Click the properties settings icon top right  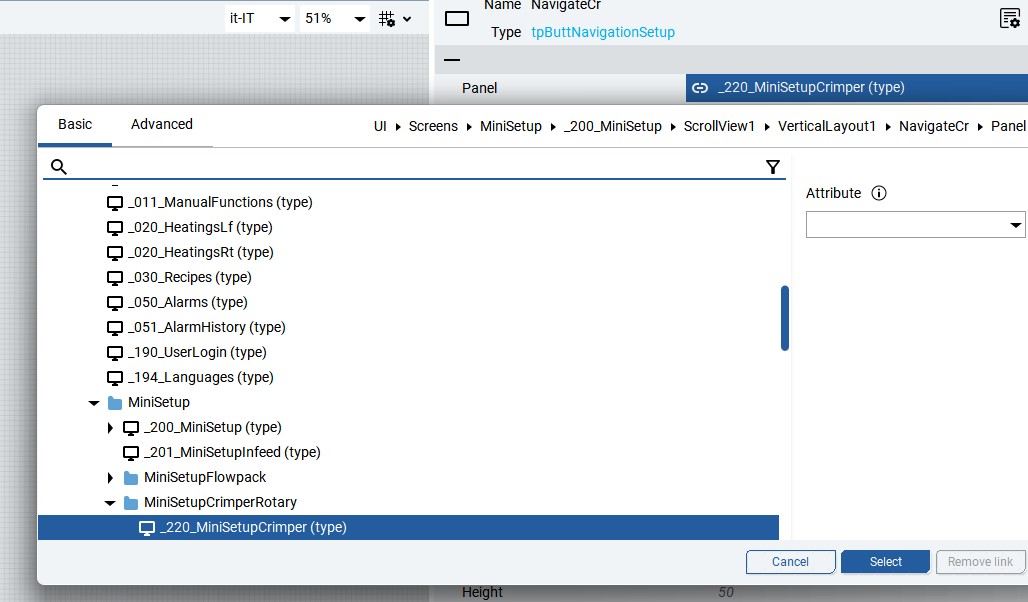click(1009, 18)
